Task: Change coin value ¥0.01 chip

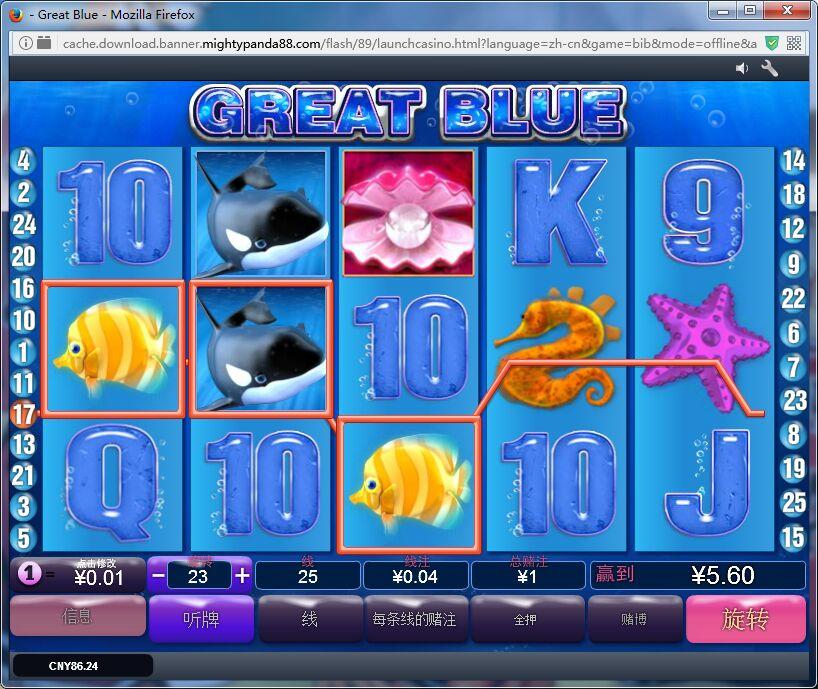Action: pos(78,575)
